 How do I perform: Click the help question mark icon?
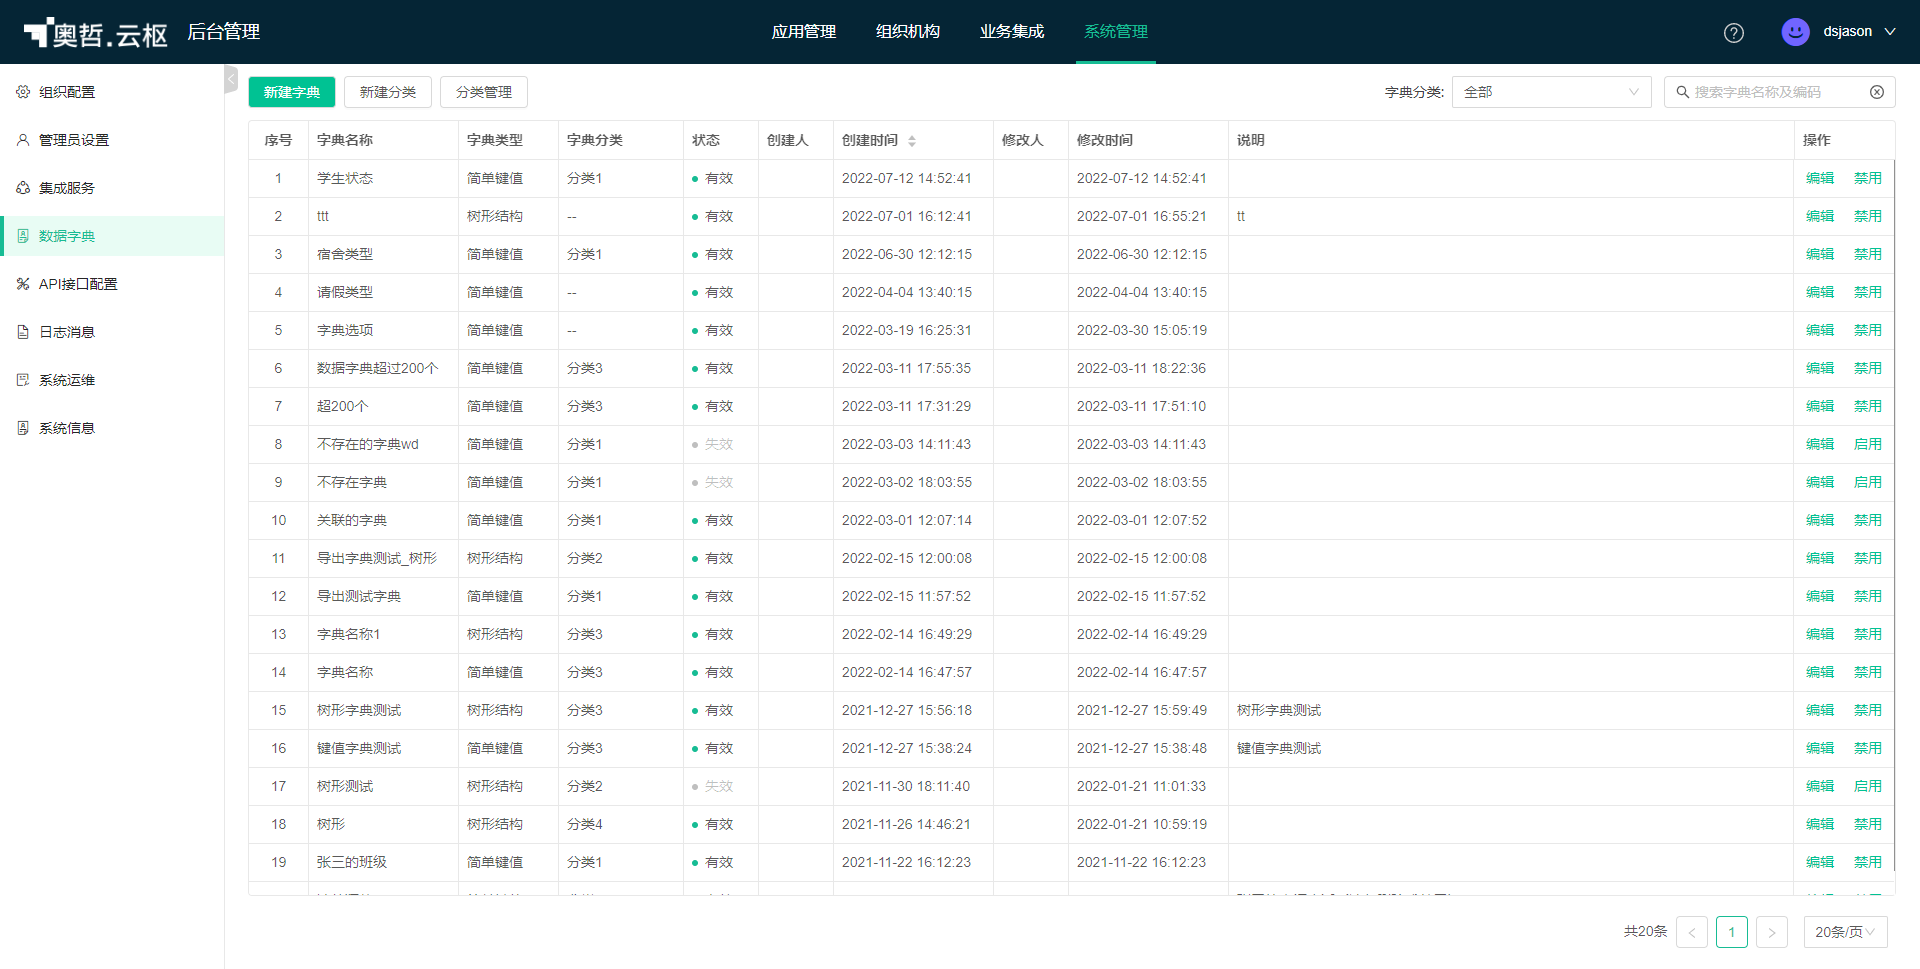click(1734, 32)
